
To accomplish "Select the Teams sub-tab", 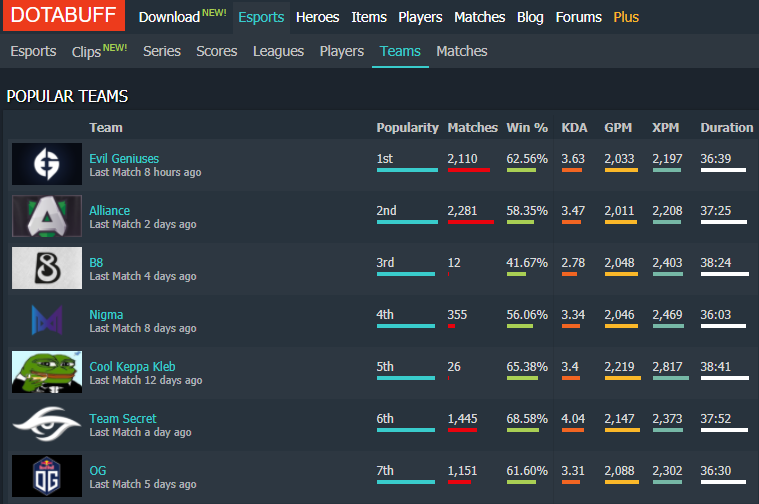I will coord(400,51).
